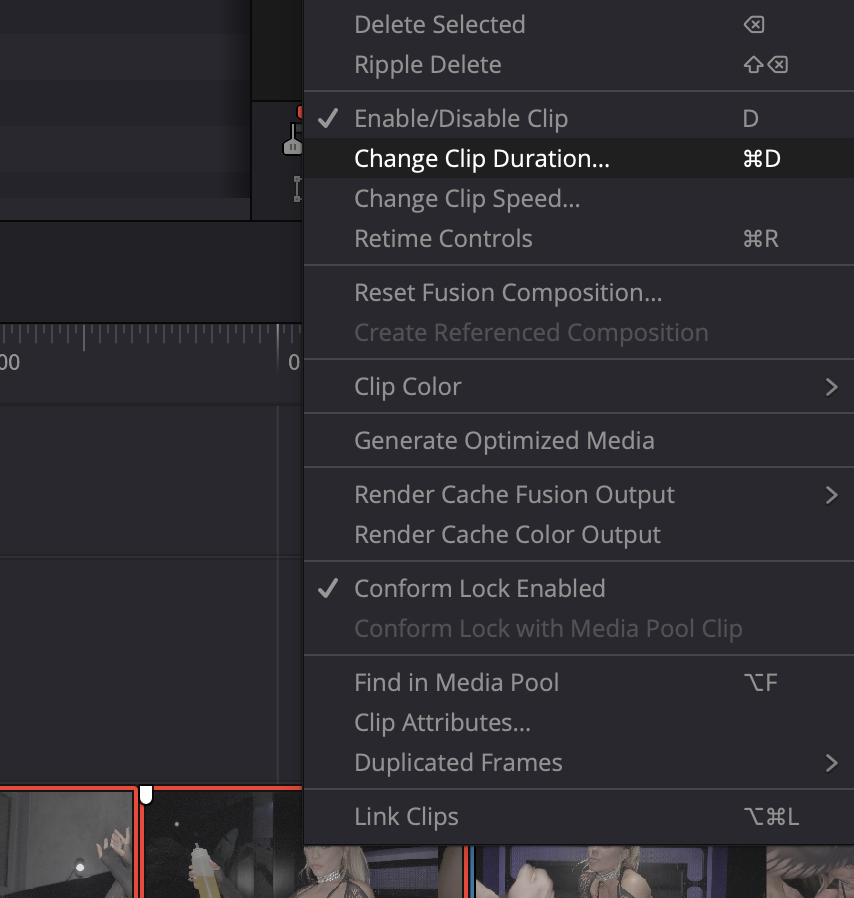Show Retime Controls for the clip
The width and height of the screenshot is (854, 898).
pyautogui.click(x=578, y=239)
